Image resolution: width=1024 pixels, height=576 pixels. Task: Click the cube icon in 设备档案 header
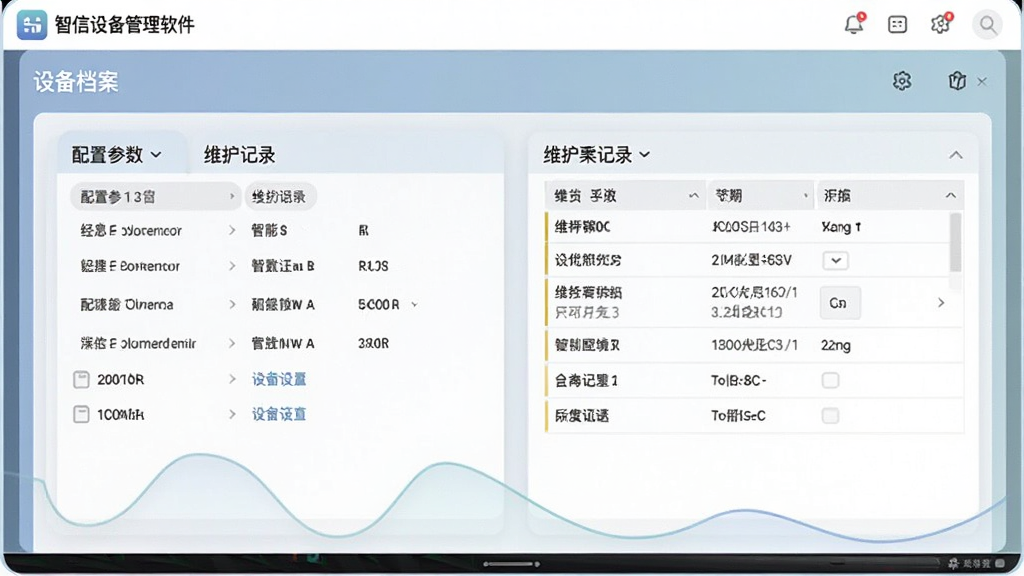[957, 81]
